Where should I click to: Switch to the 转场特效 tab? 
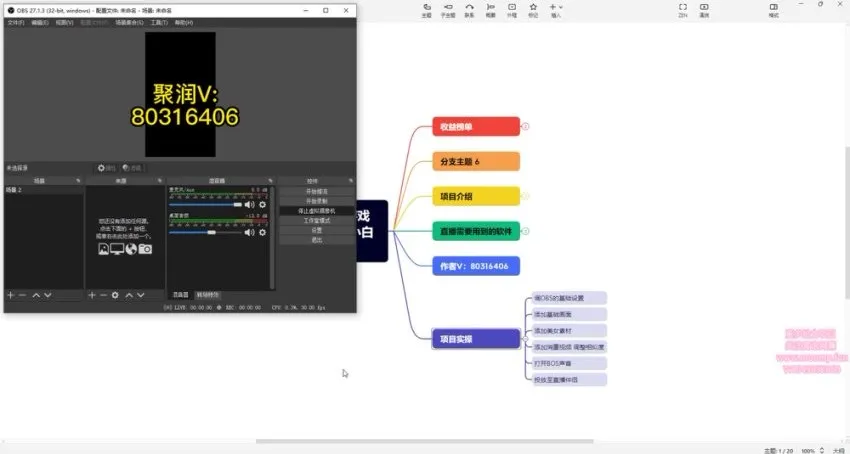208,295
